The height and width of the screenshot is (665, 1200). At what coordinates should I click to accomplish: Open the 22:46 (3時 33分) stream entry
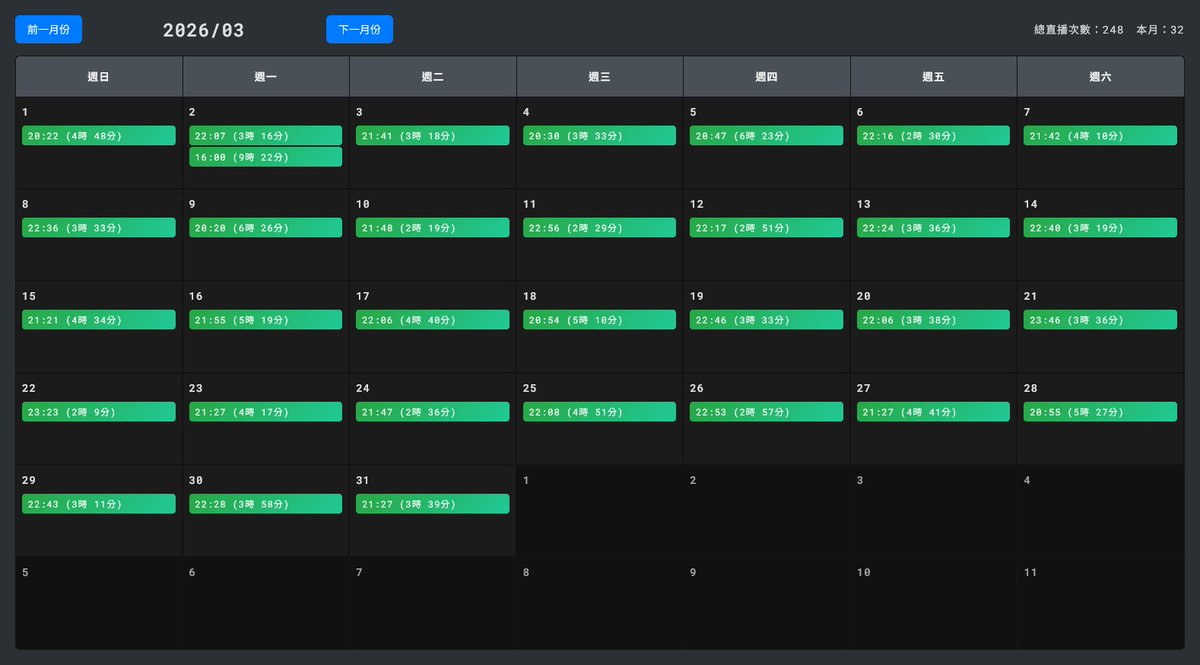pos(767,320)
